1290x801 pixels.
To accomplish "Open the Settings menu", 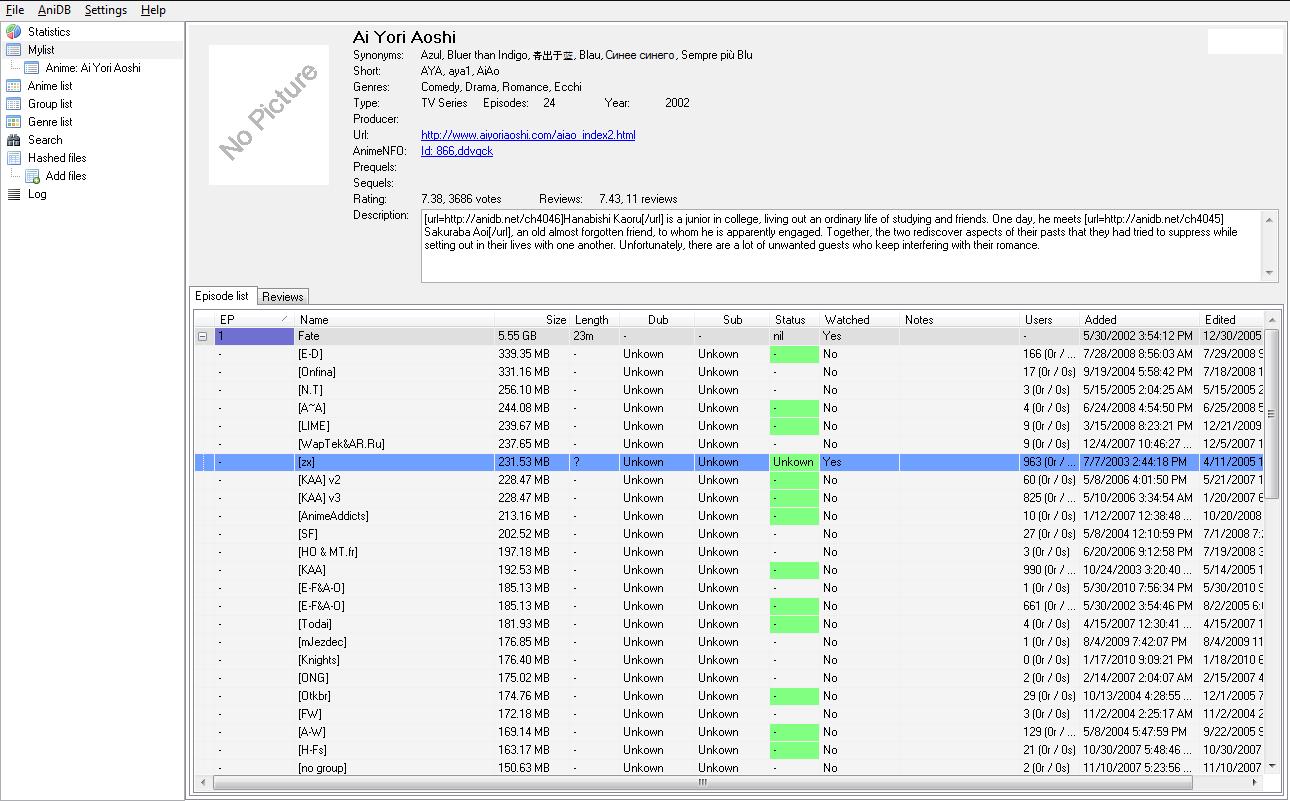I will pyautogui.click(x=105, y=10).
